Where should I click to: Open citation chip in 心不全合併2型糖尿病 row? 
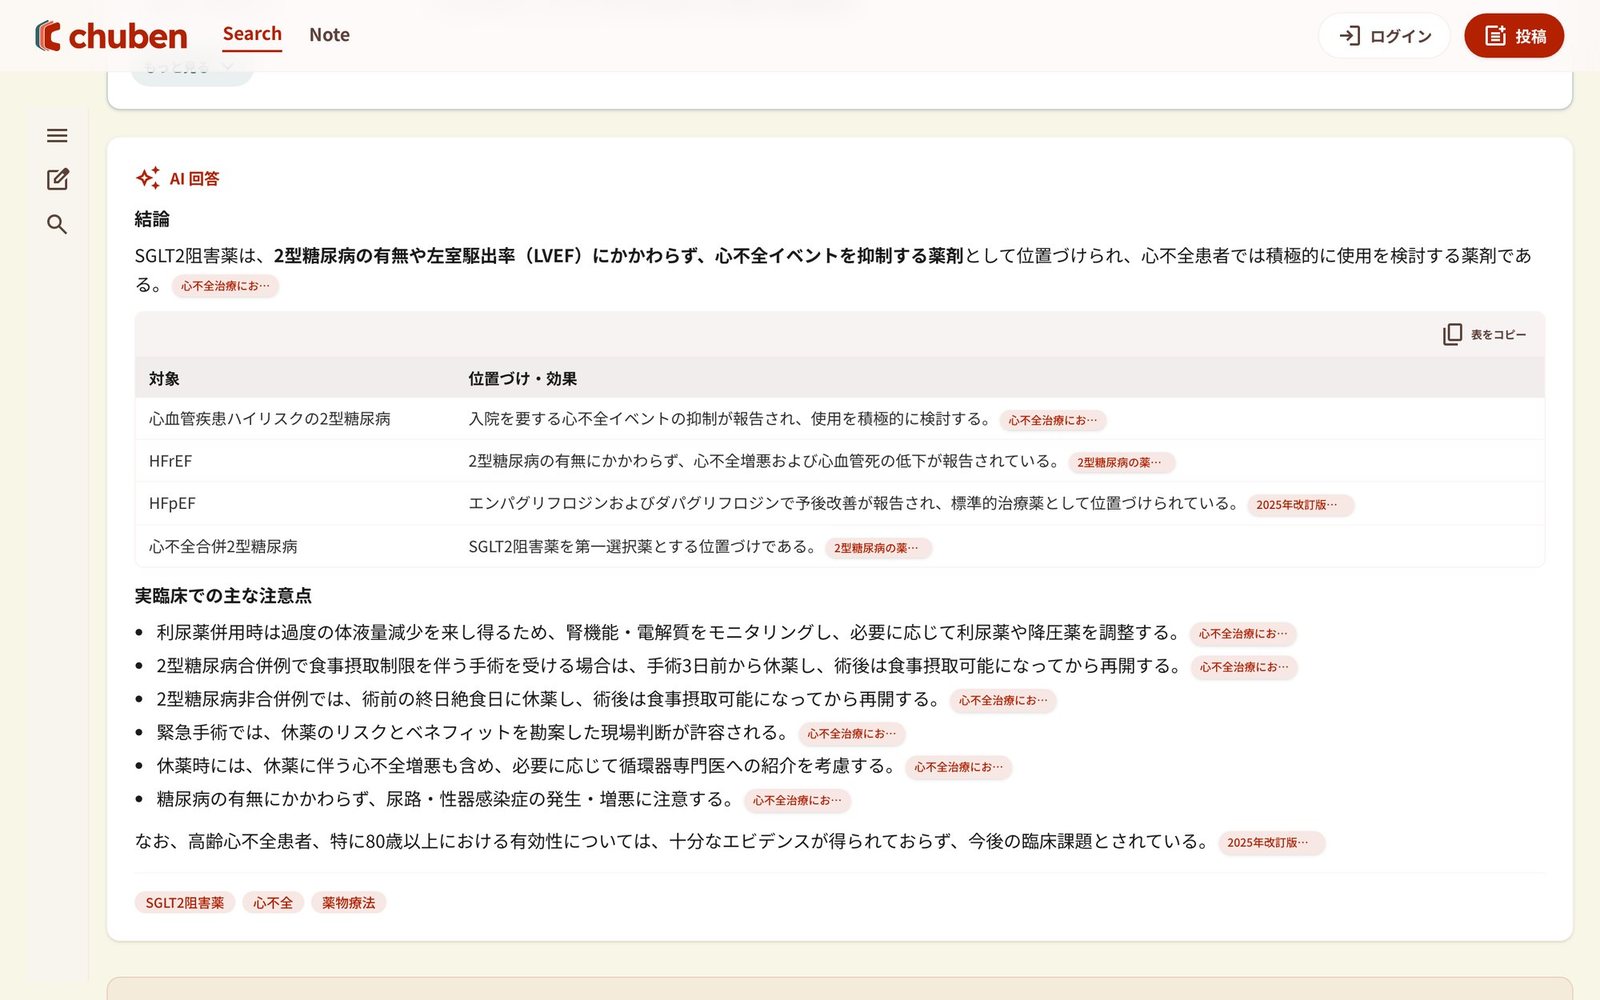[x=878, y=548]
